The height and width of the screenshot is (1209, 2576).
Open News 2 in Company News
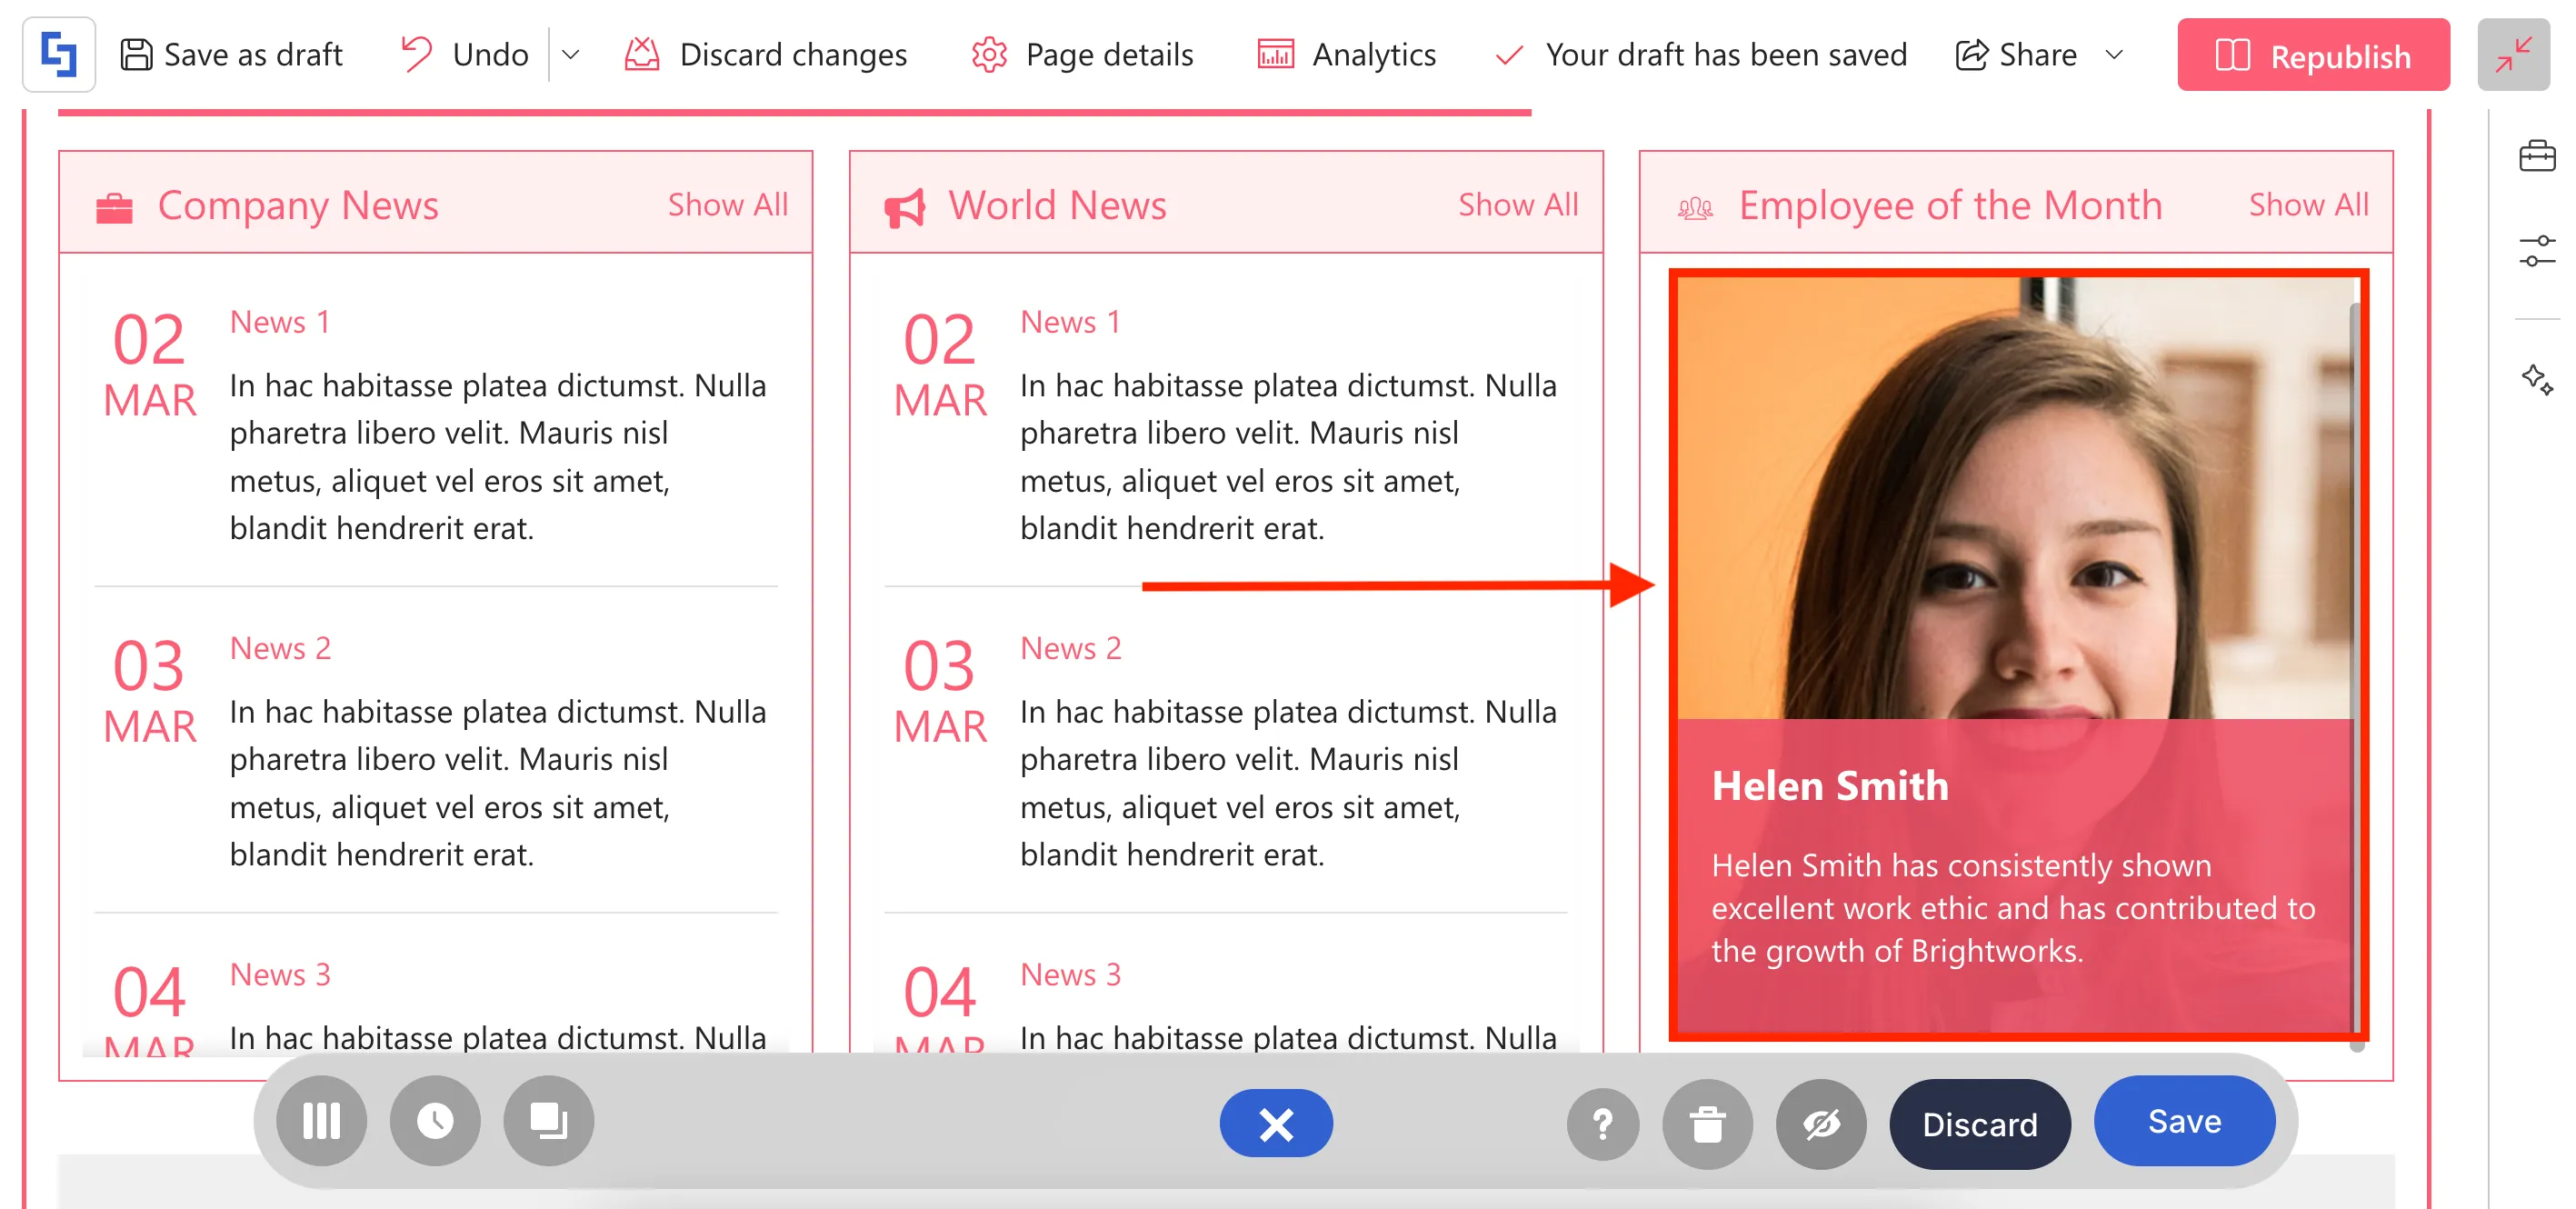(x=280, y=648)
